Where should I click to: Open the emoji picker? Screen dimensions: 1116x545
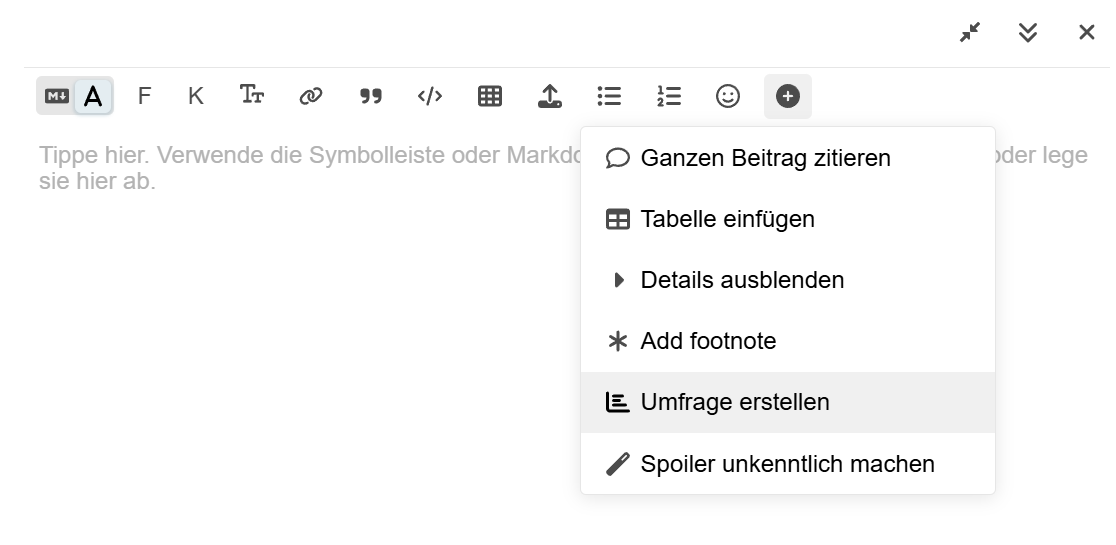[x=728, y=96]
